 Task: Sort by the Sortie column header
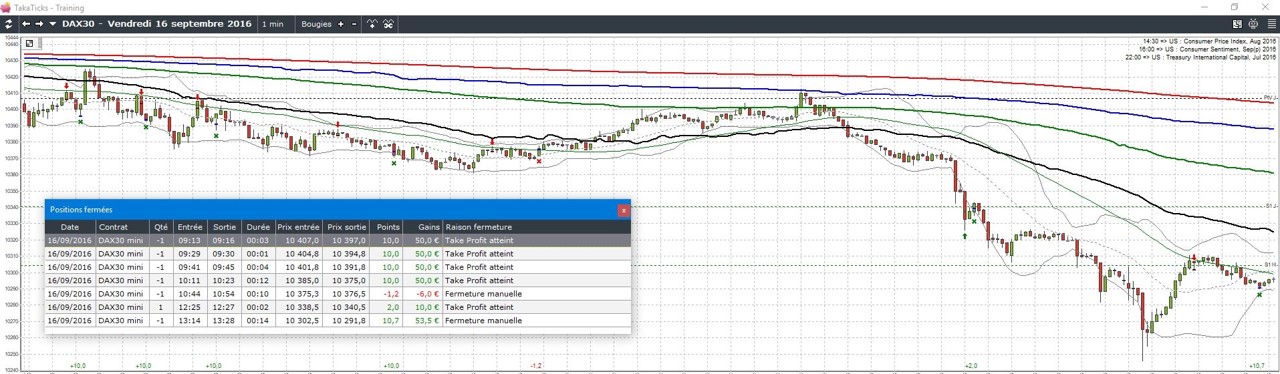point(224,227)
